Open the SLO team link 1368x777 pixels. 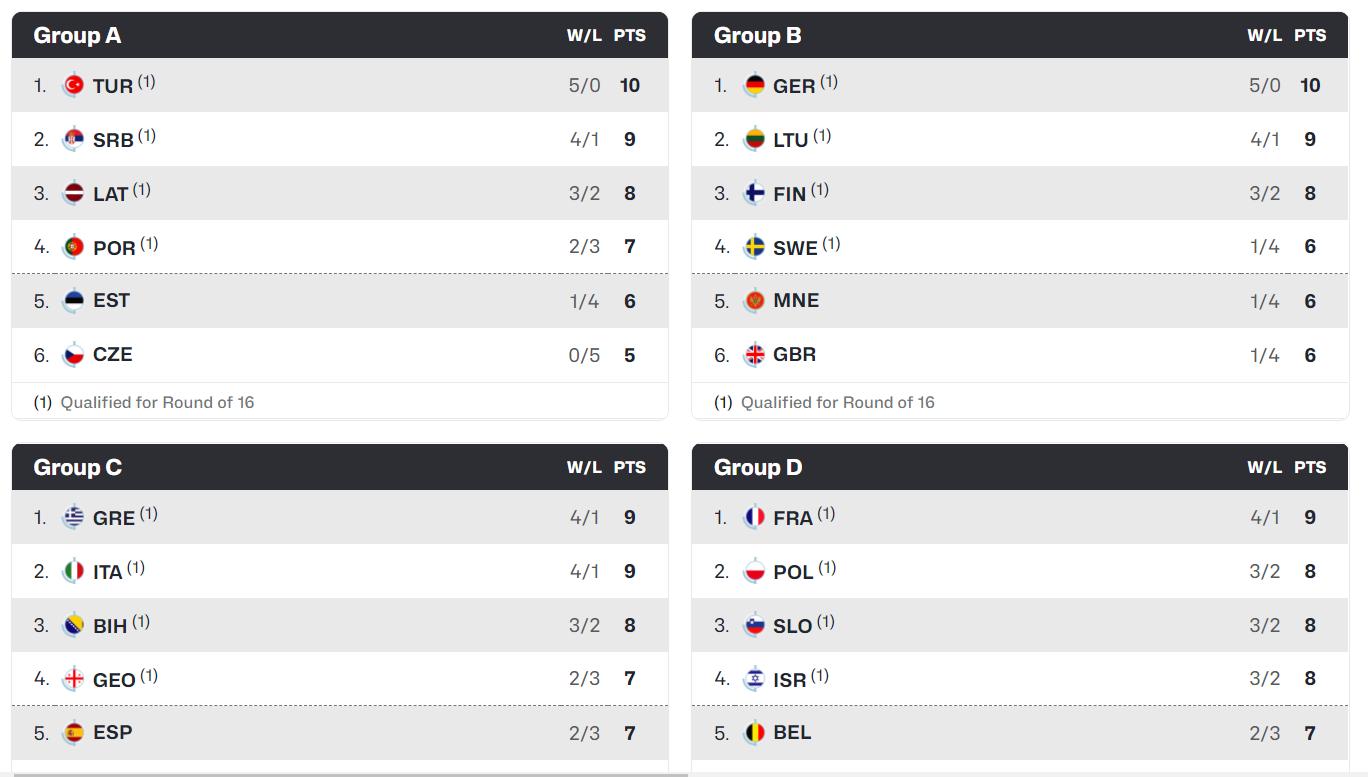(x=792, y=626)
